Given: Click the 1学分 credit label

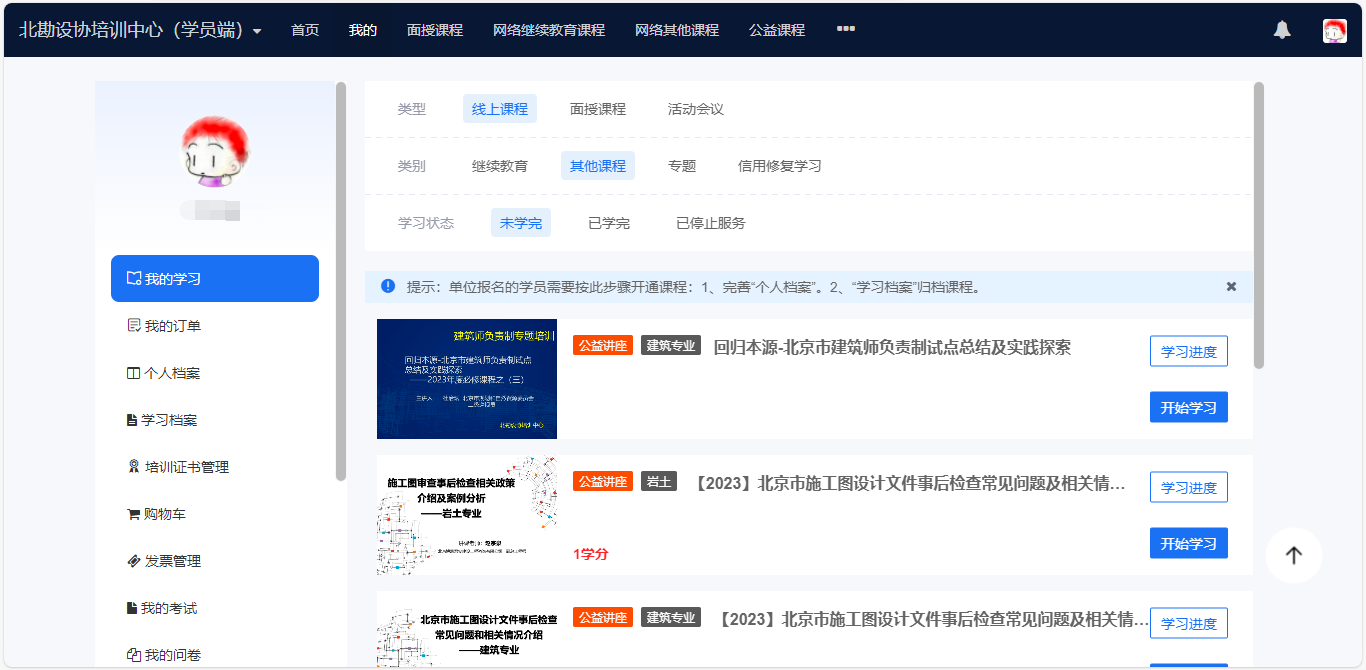Looking at the screenshot, I should pos(591,554).
